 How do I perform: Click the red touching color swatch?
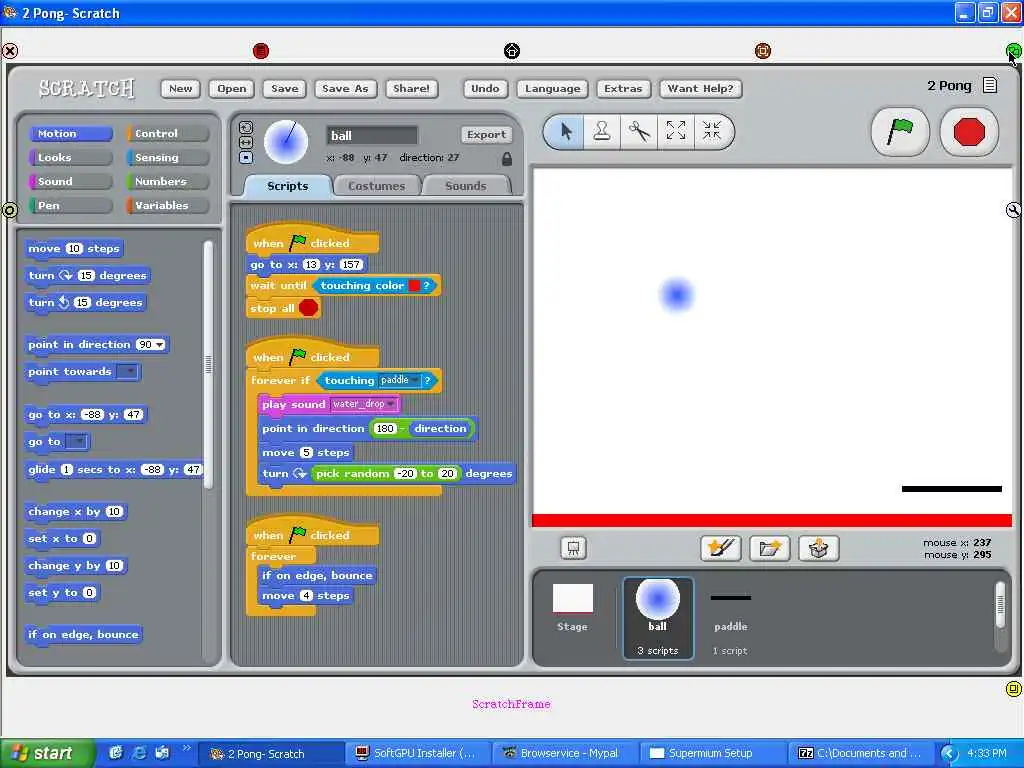414,285
